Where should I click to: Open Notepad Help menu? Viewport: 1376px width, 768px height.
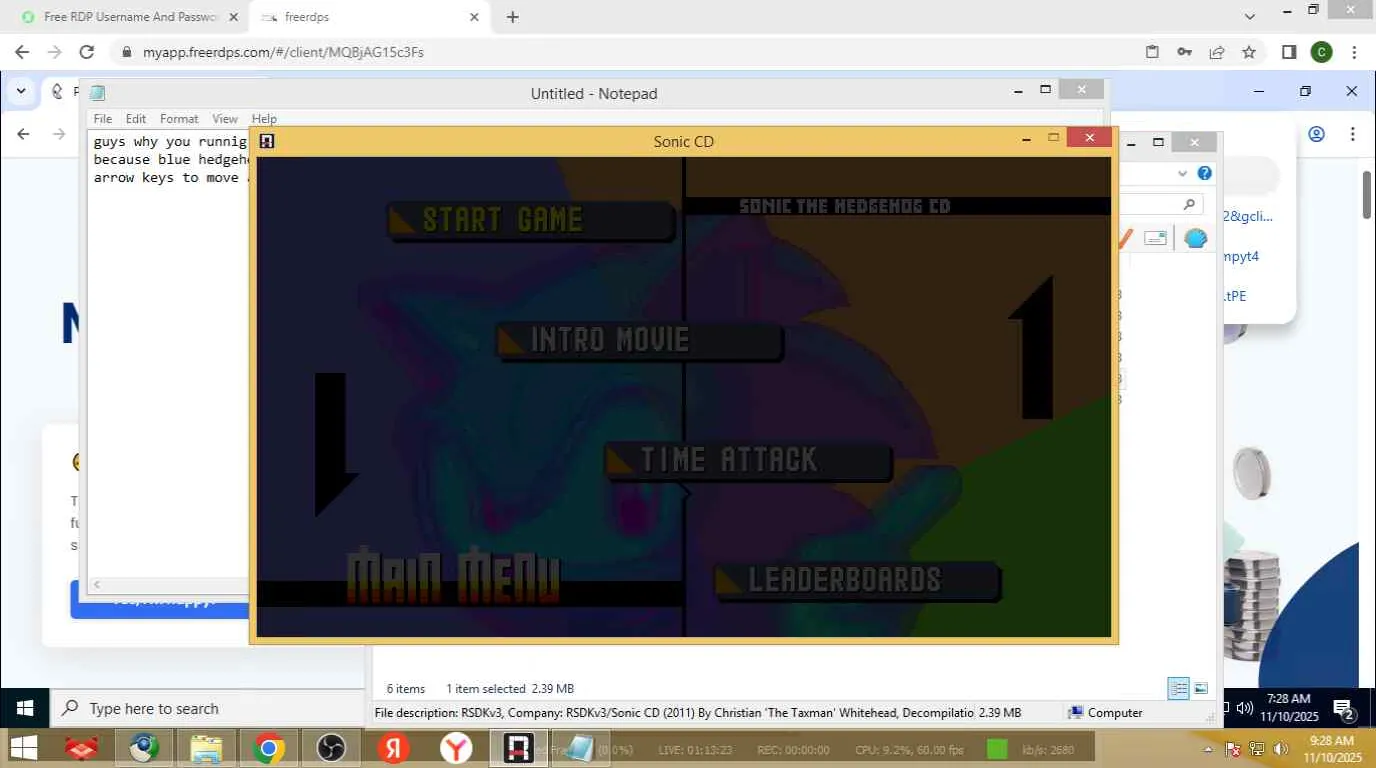tap(264, 118)
